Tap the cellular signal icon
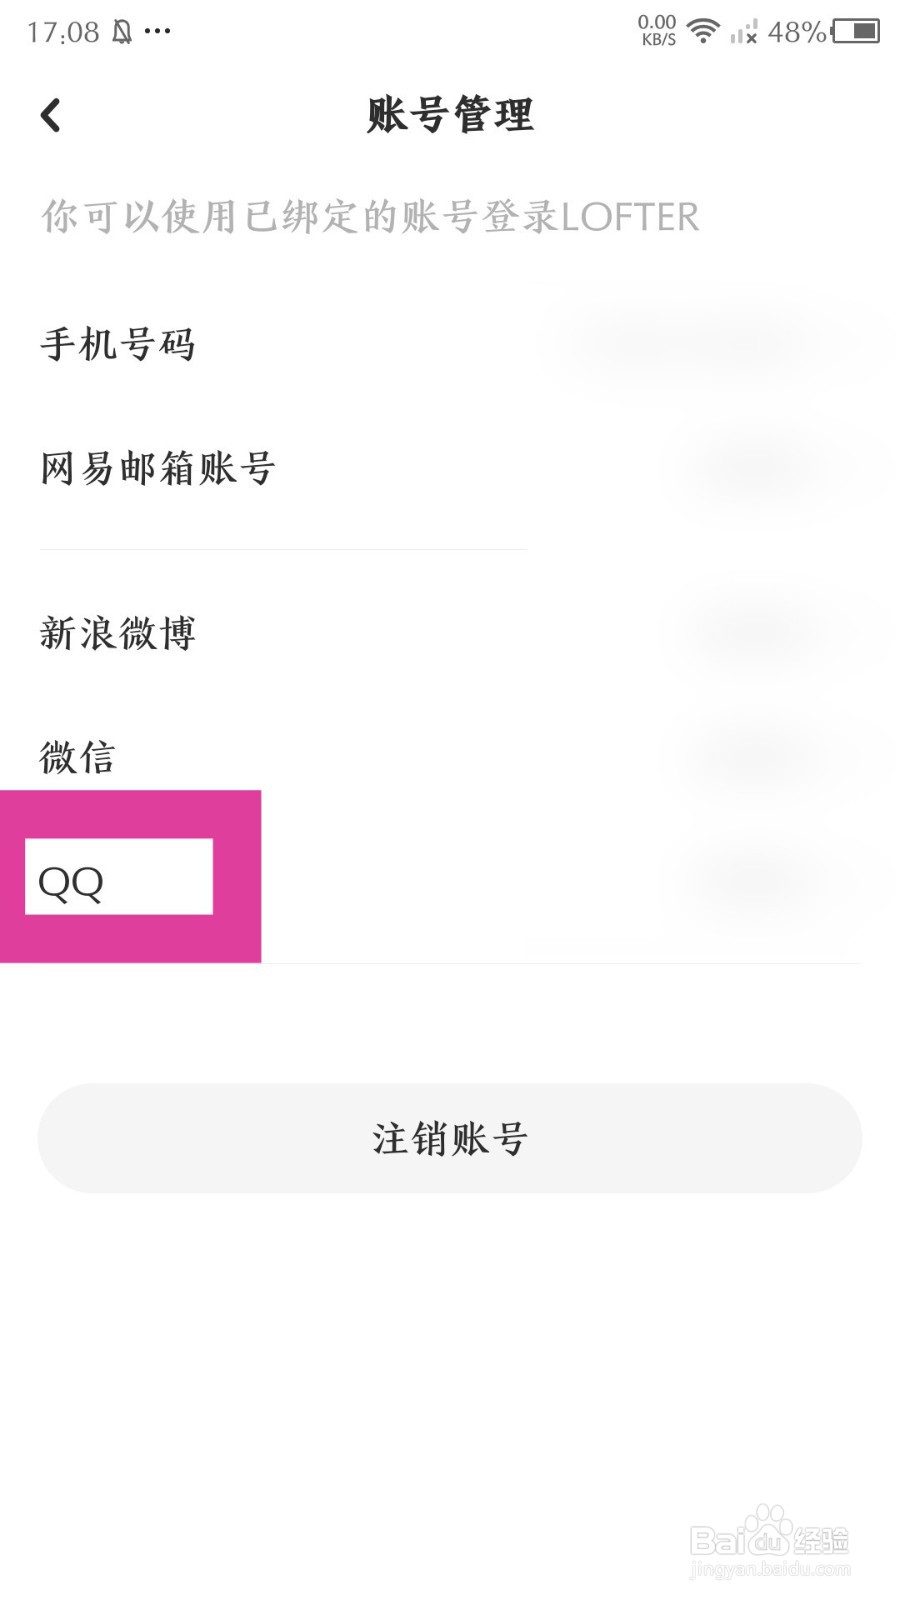This screenshot has width=900, height=1600. (x=743, y=34)
